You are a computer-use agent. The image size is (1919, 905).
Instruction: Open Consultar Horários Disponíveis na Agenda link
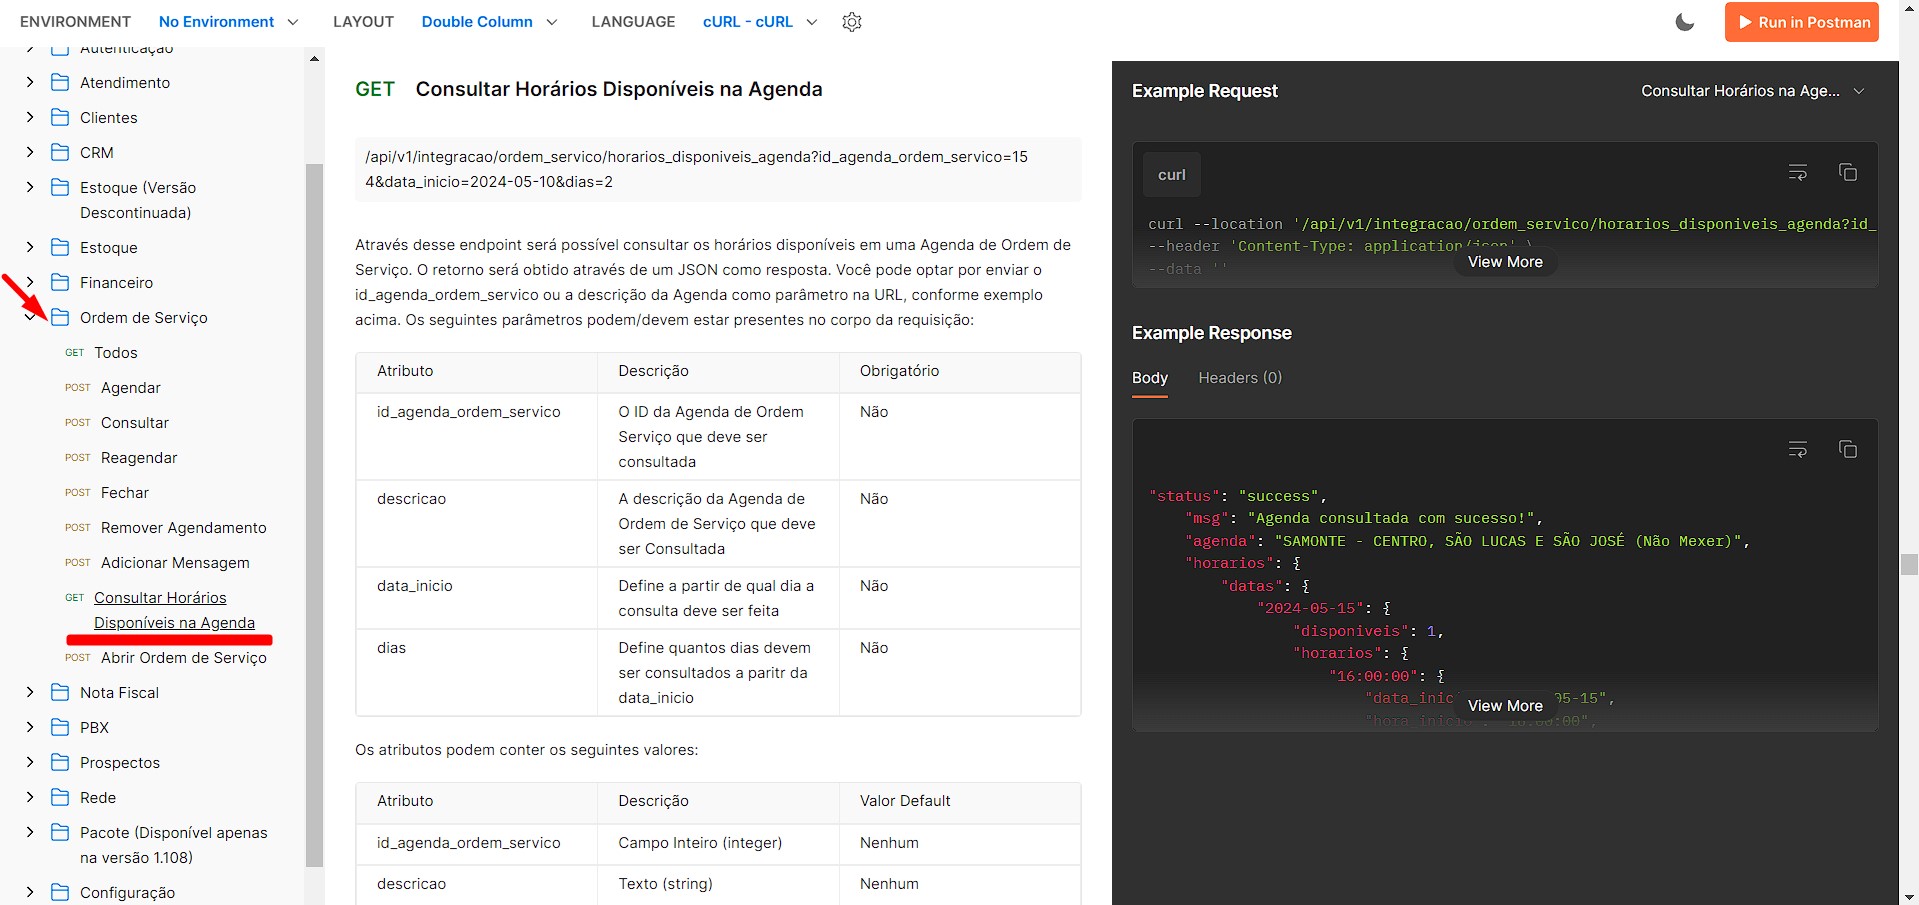(x=174, y=610)
